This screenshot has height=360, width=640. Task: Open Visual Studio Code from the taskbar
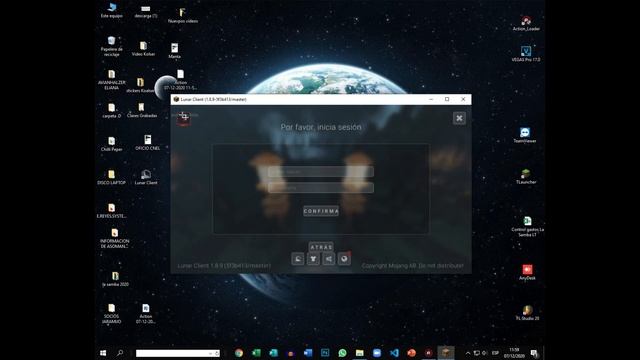coord(394,353)
